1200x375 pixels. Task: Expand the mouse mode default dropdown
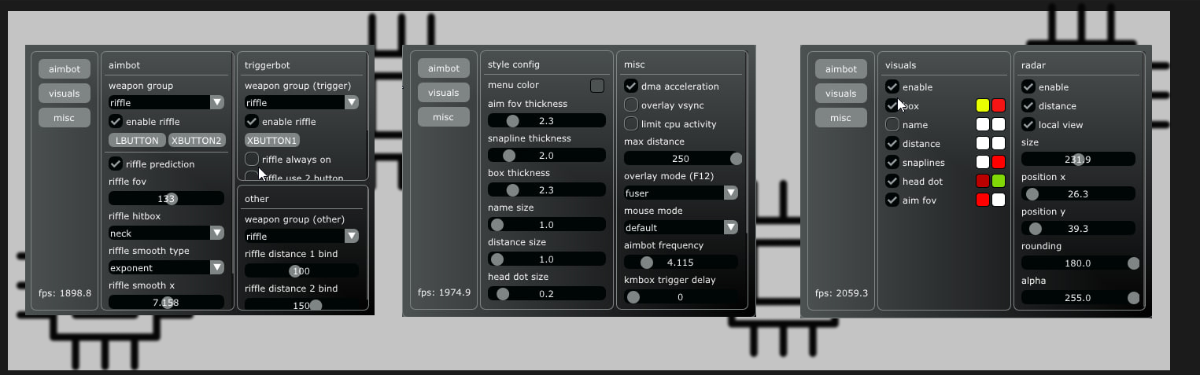(681, 227)
